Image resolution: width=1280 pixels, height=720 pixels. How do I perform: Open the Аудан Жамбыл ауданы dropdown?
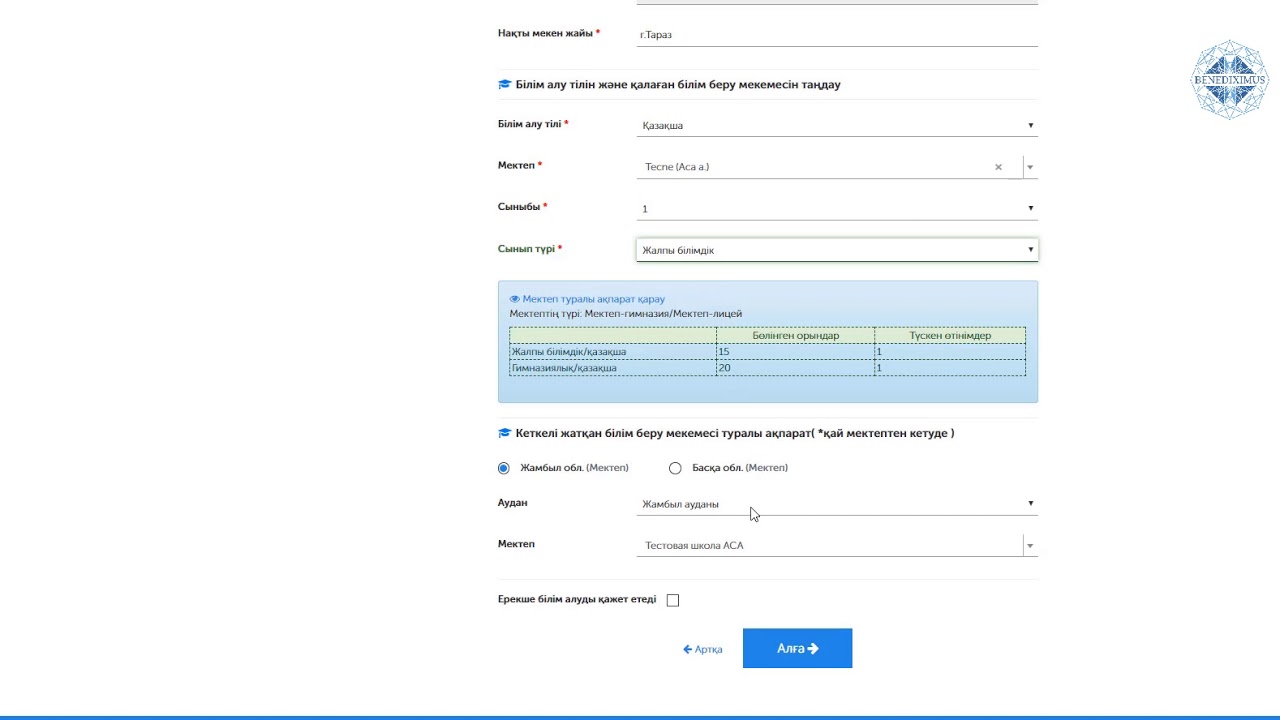pos(837,504)
